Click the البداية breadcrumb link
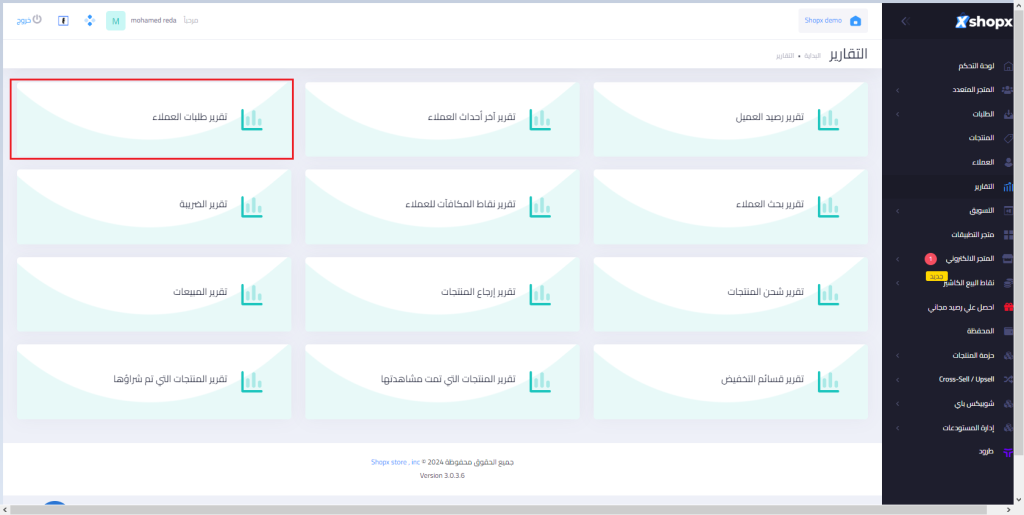 click(x=813, y=56)
